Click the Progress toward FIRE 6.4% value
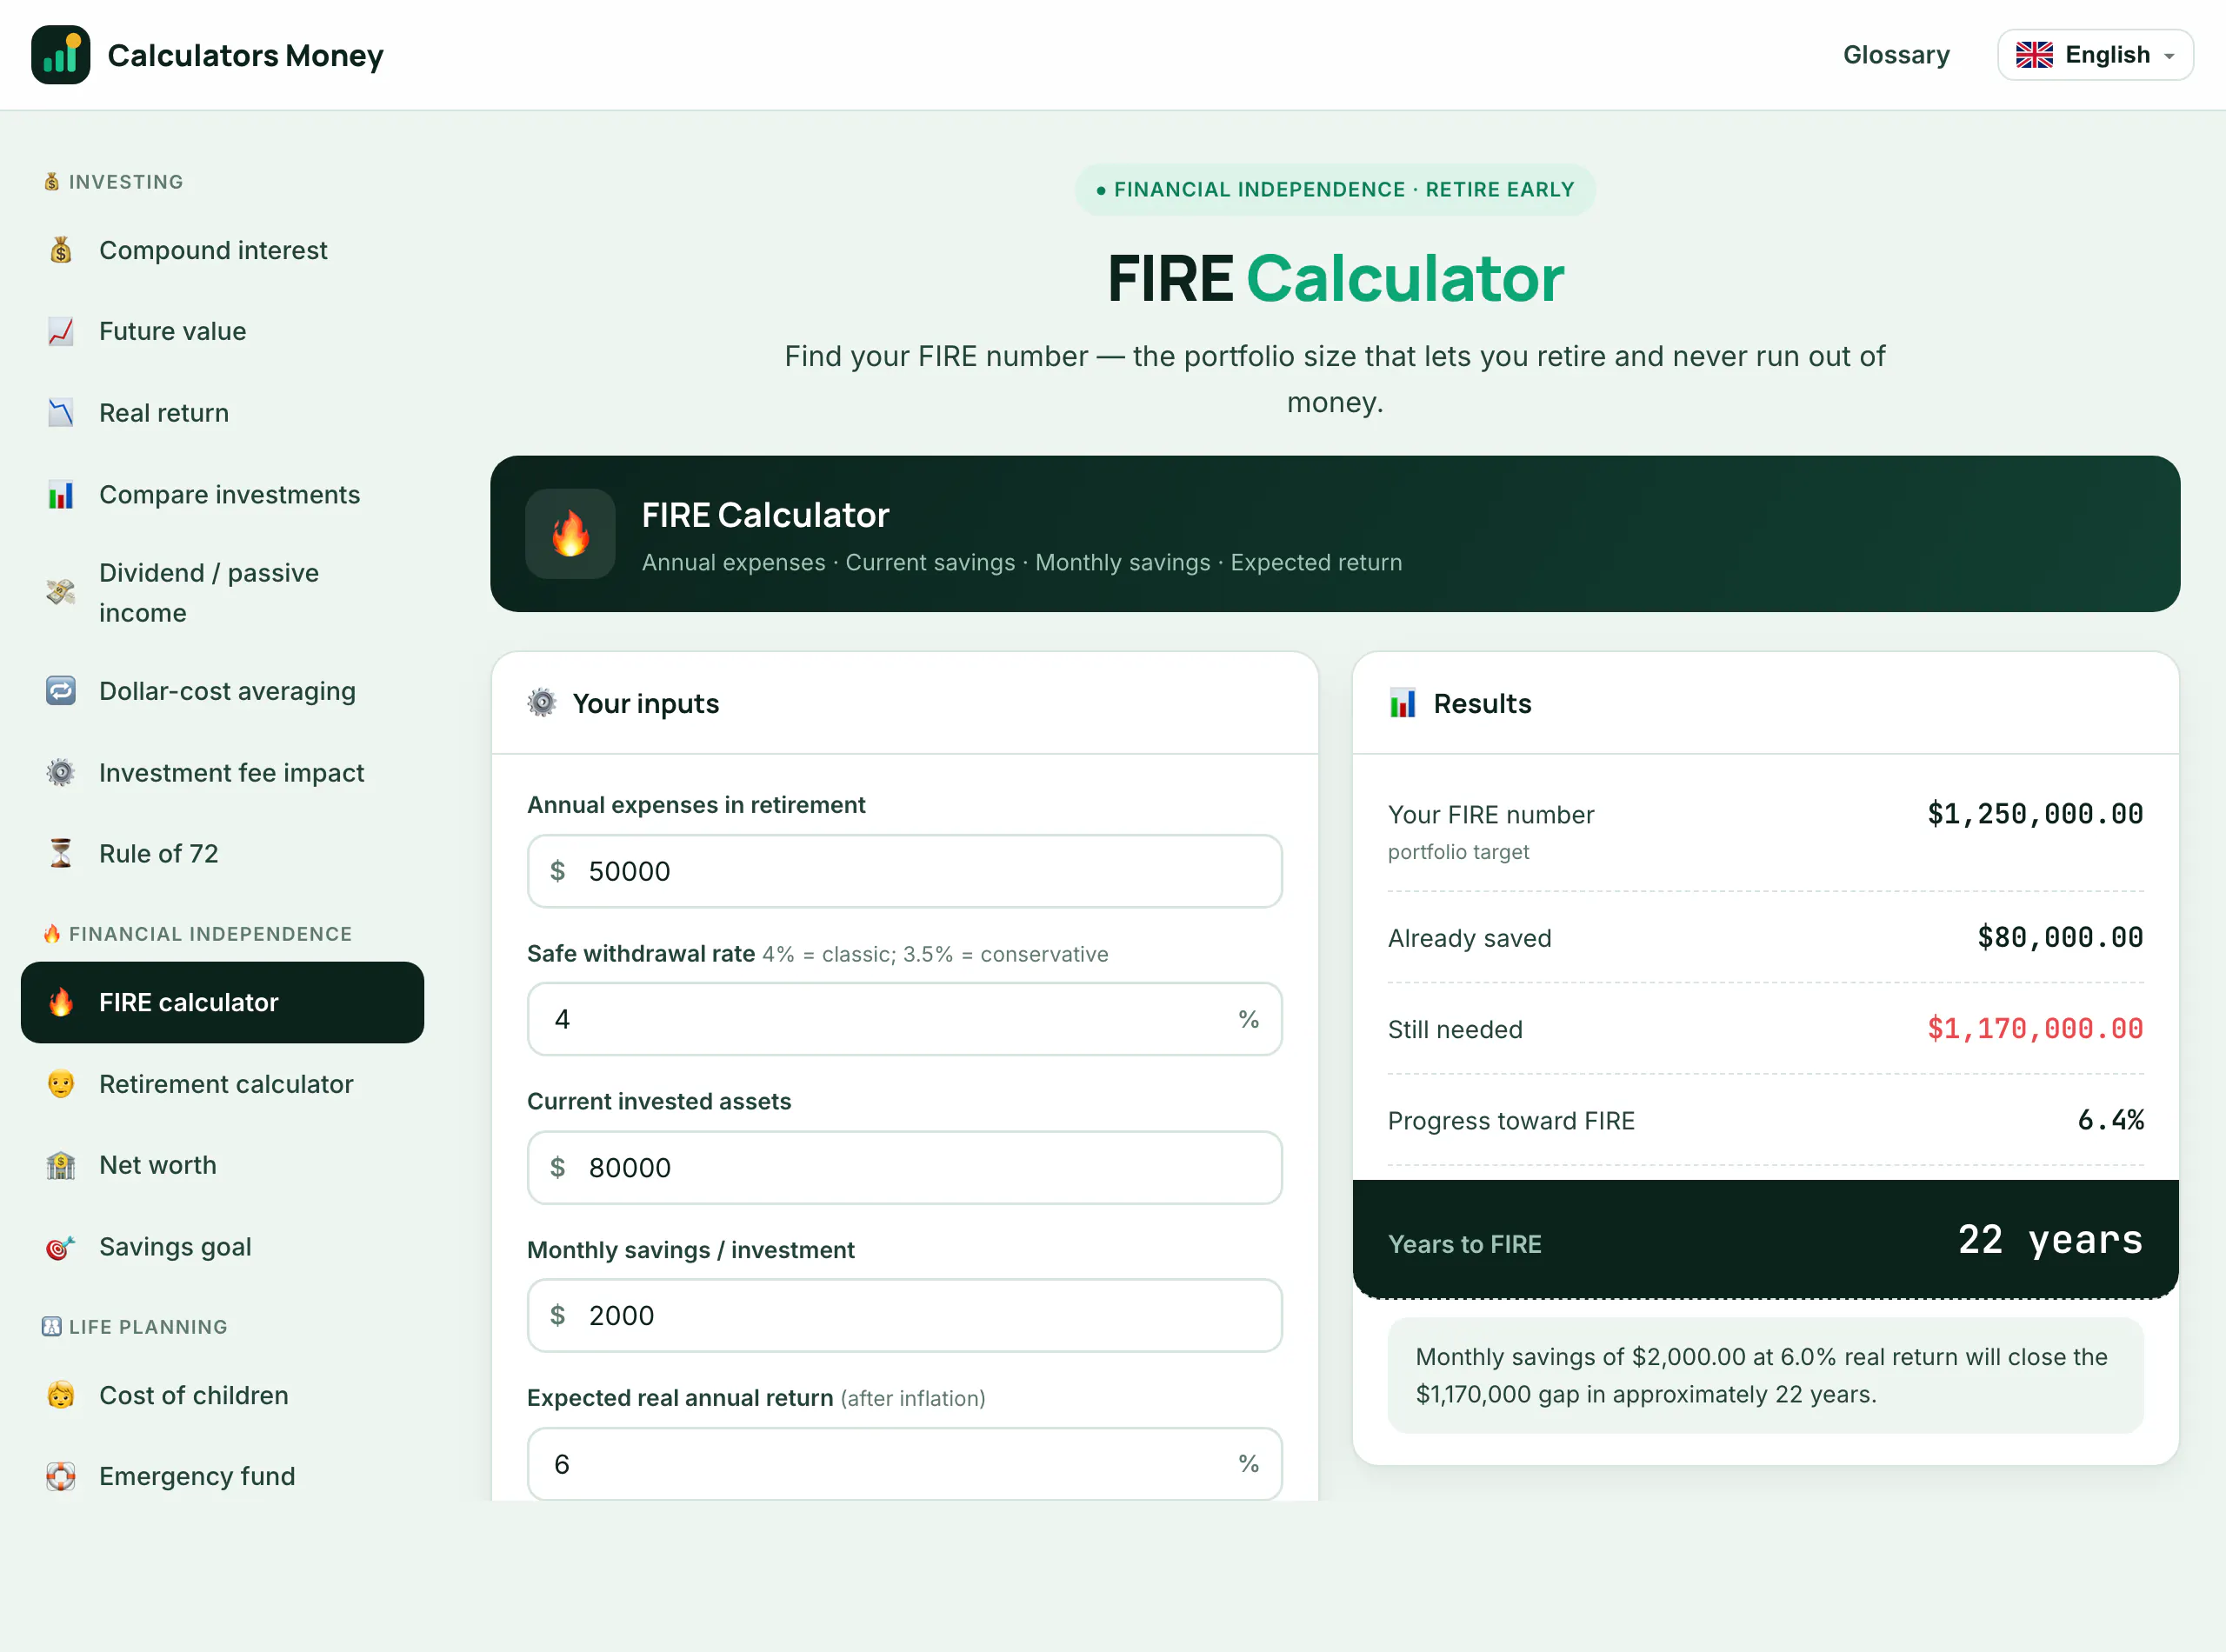Image resolution: width=2226 pixels, height=1652 pixels. pyautogui.click(x=2110, y=1120)
